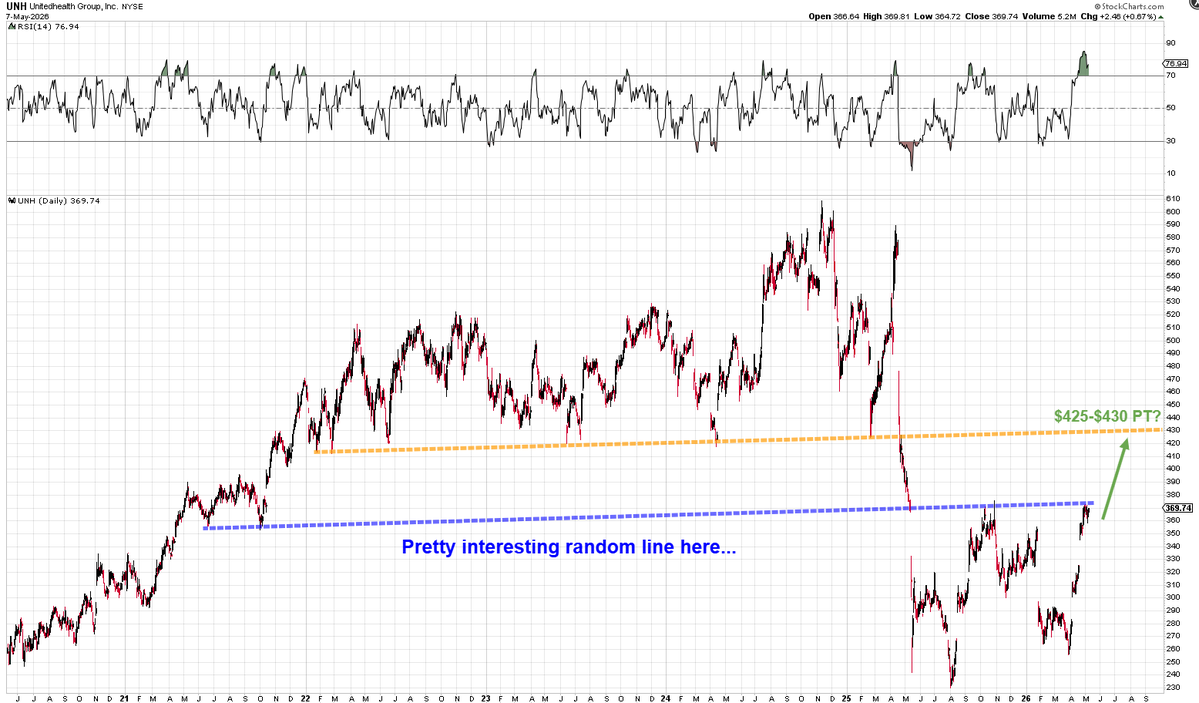Click the 'Pretty interesting random line here...' annotation
The image size is (1199, 703).
(x=569, y=547)
